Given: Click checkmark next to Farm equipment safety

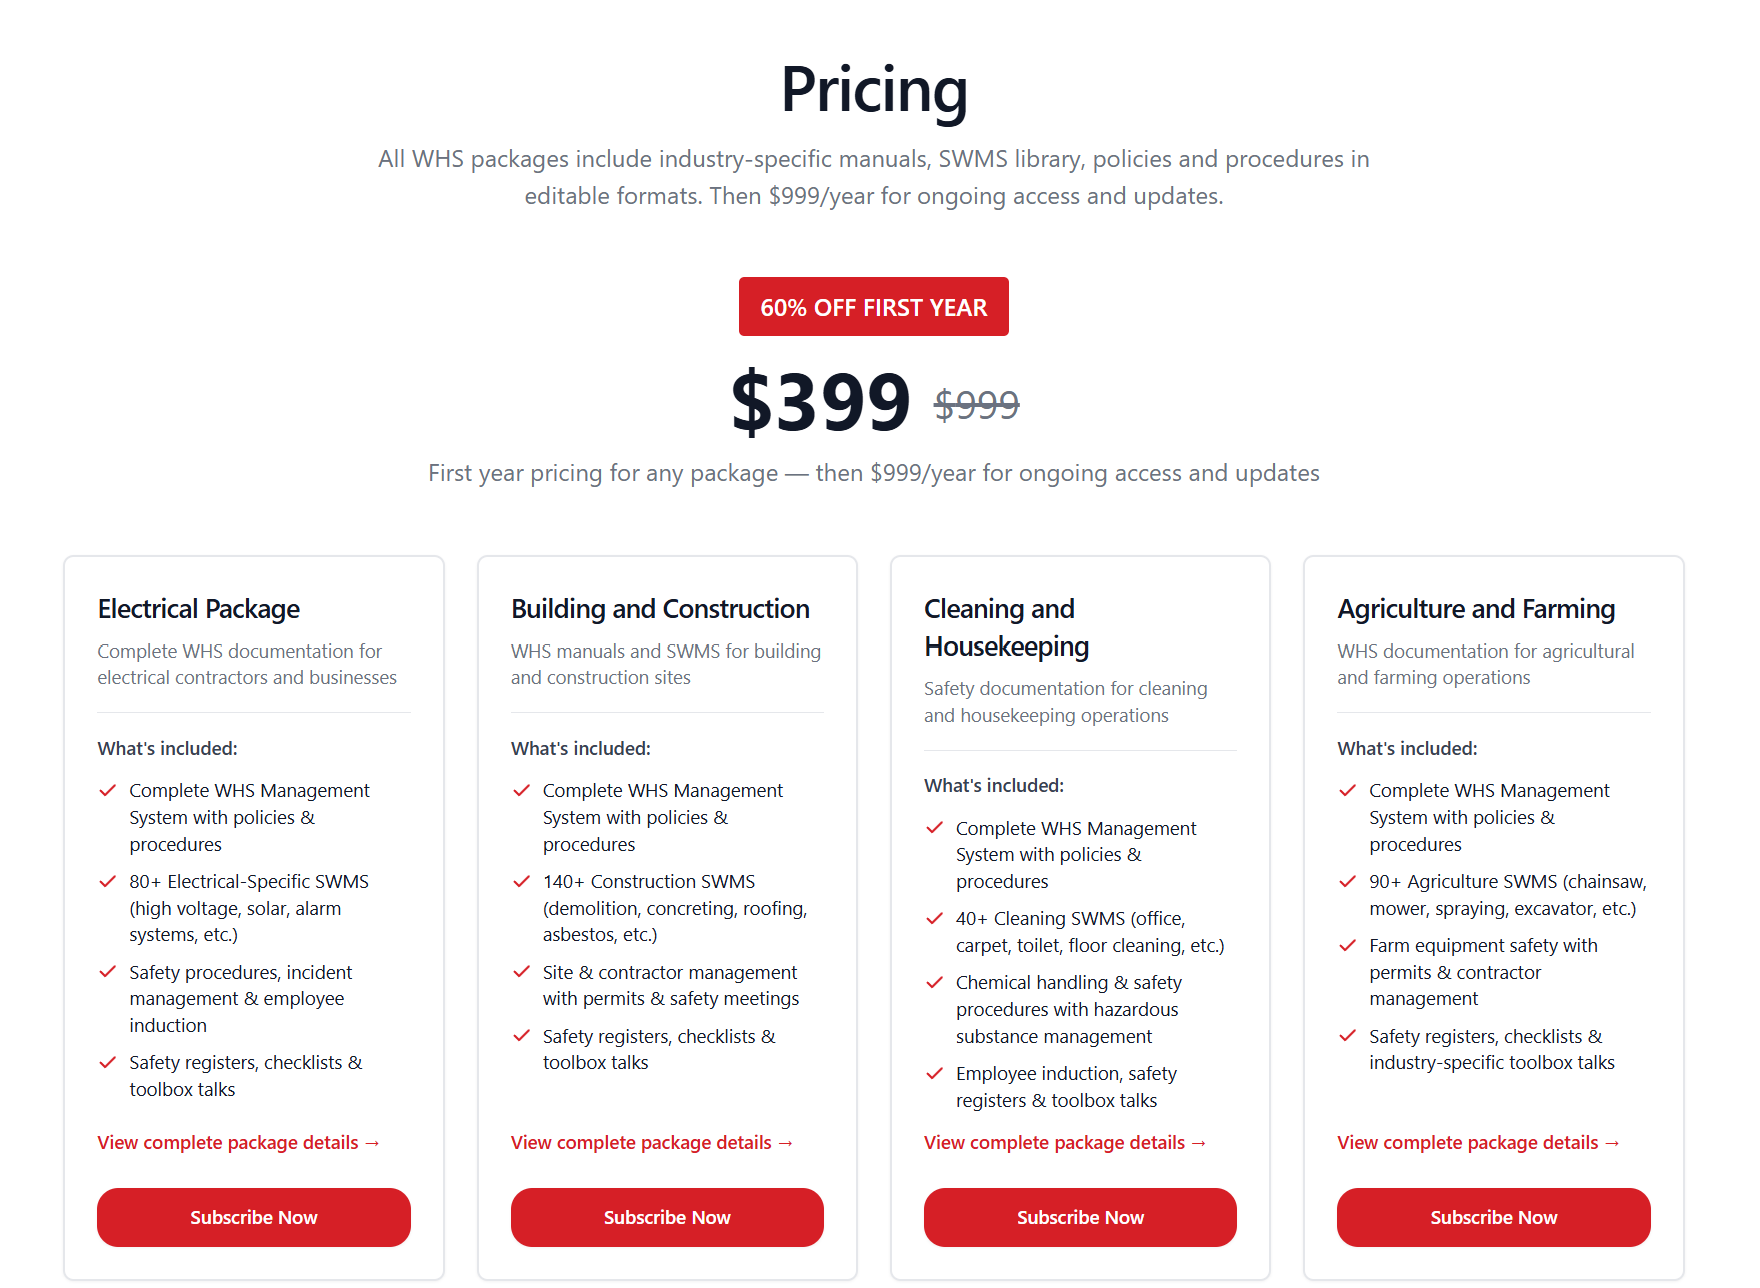Looking at the screenshot, I should pos(1348,946).
